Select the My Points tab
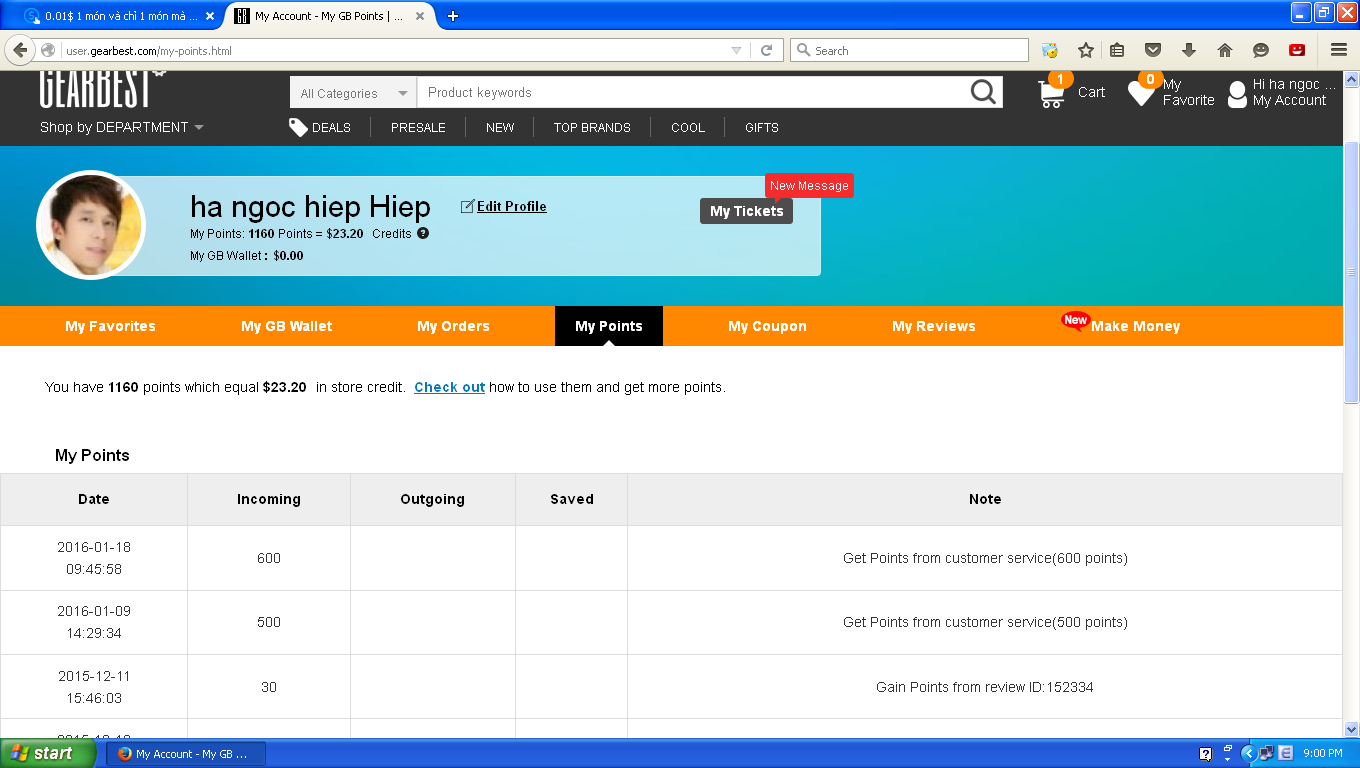The image size is (1360, 768). [x=609, y=326]
